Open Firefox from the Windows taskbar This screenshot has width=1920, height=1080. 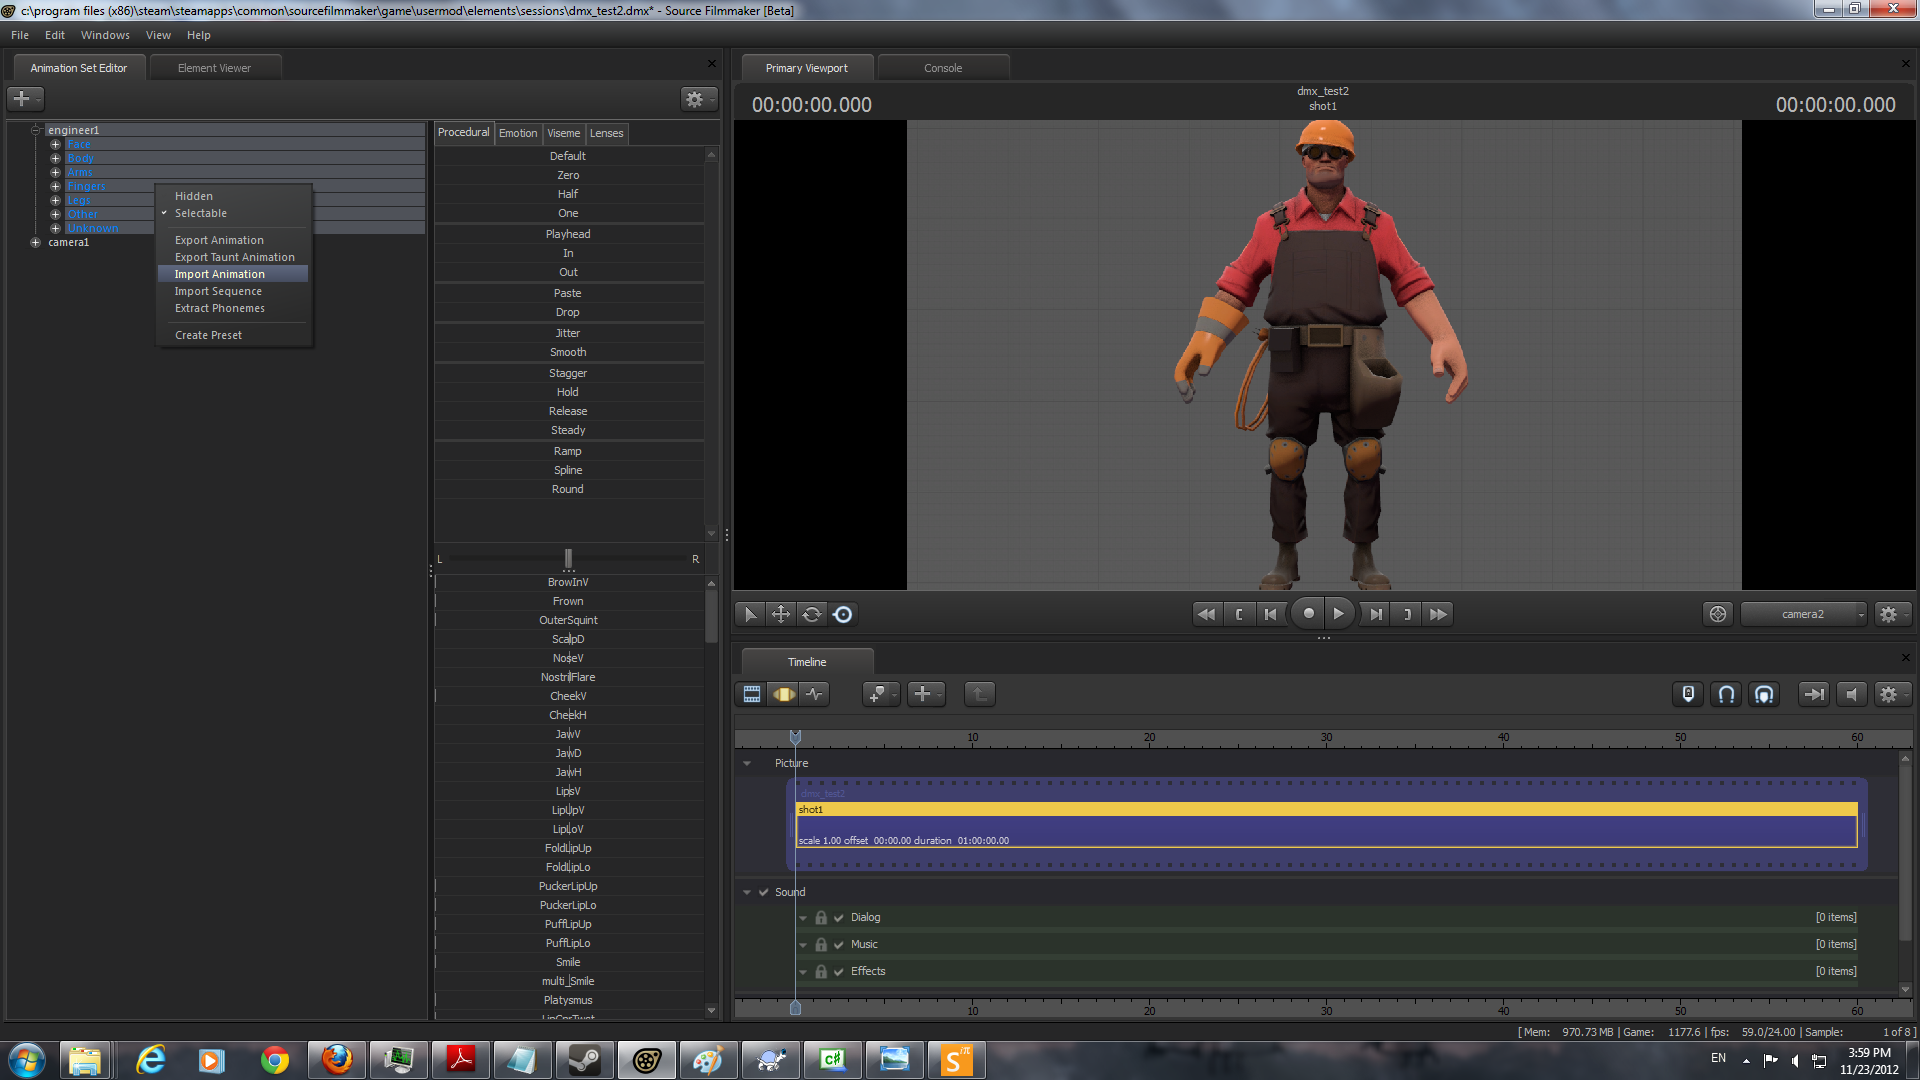pos(337,1060)
